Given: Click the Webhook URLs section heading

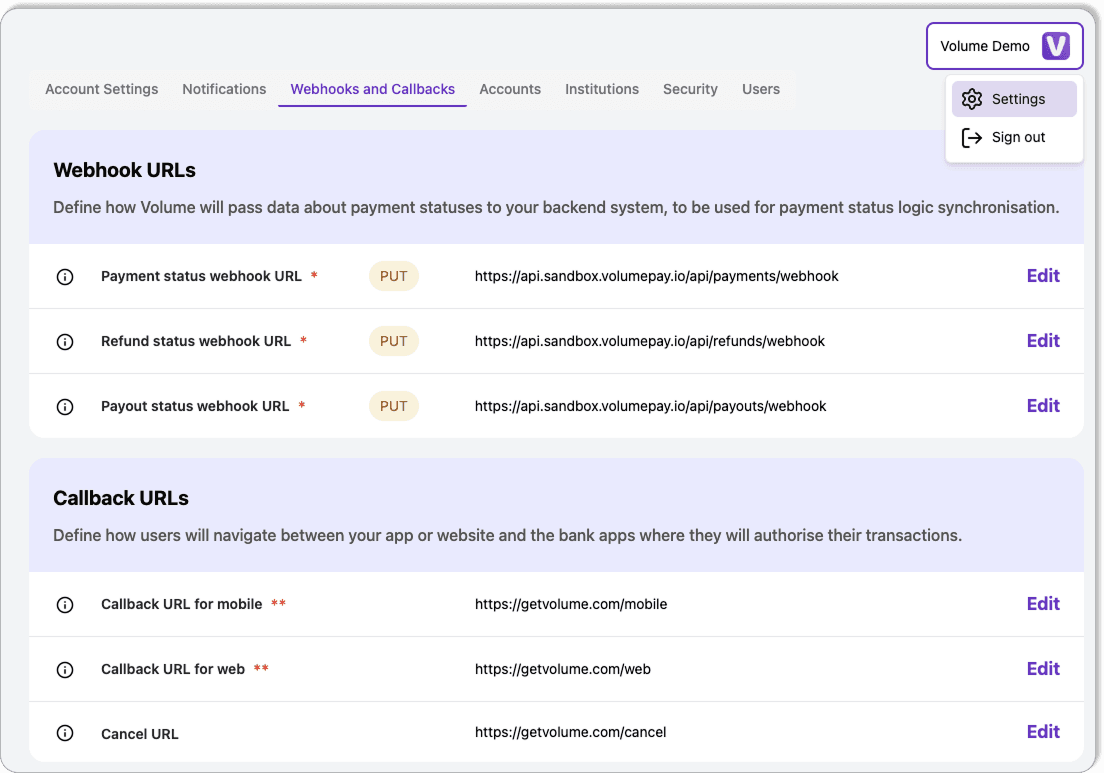Looking at the screenshot, I should pyautogui.click(x=125, y=170).
